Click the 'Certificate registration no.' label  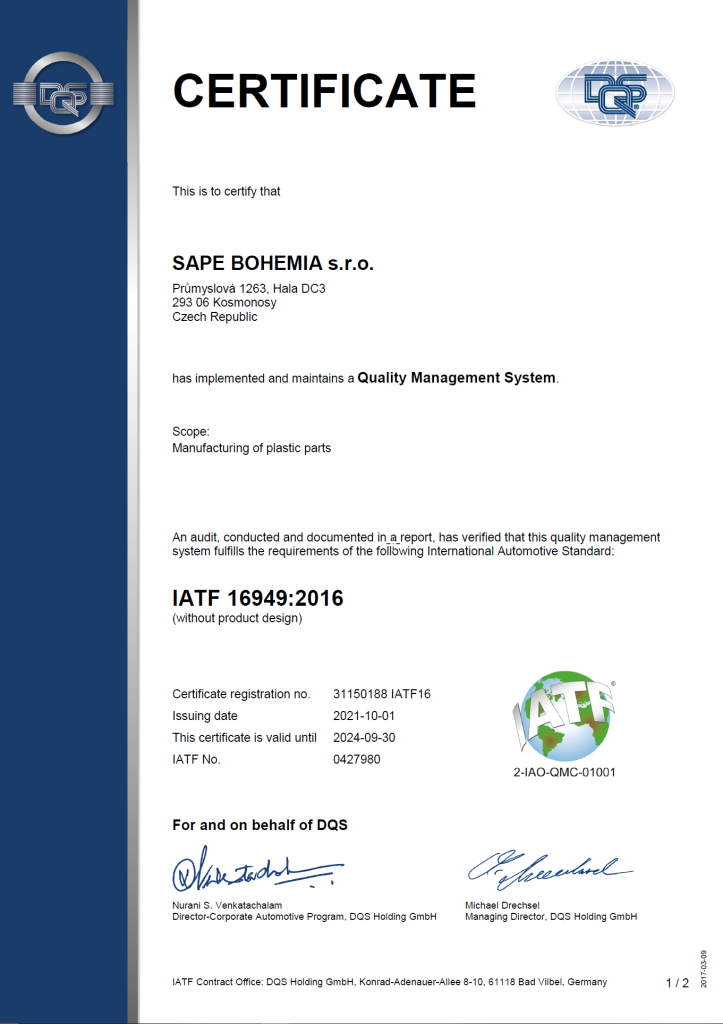241,694
